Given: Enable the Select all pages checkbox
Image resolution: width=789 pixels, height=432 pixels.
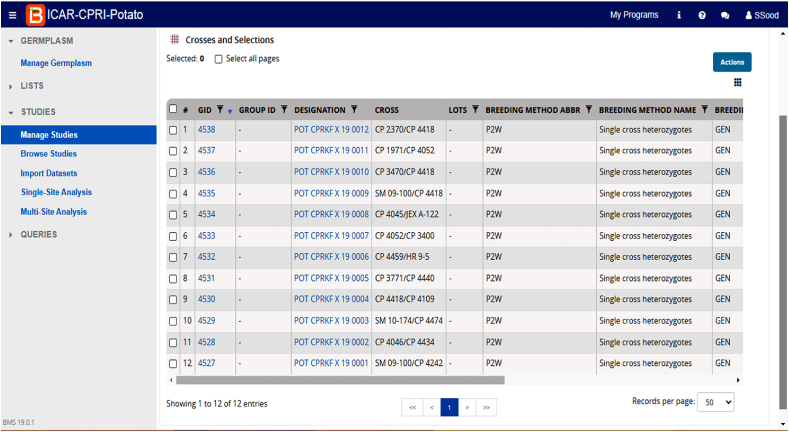Looking at the screenshot, I should coord(219,59).
